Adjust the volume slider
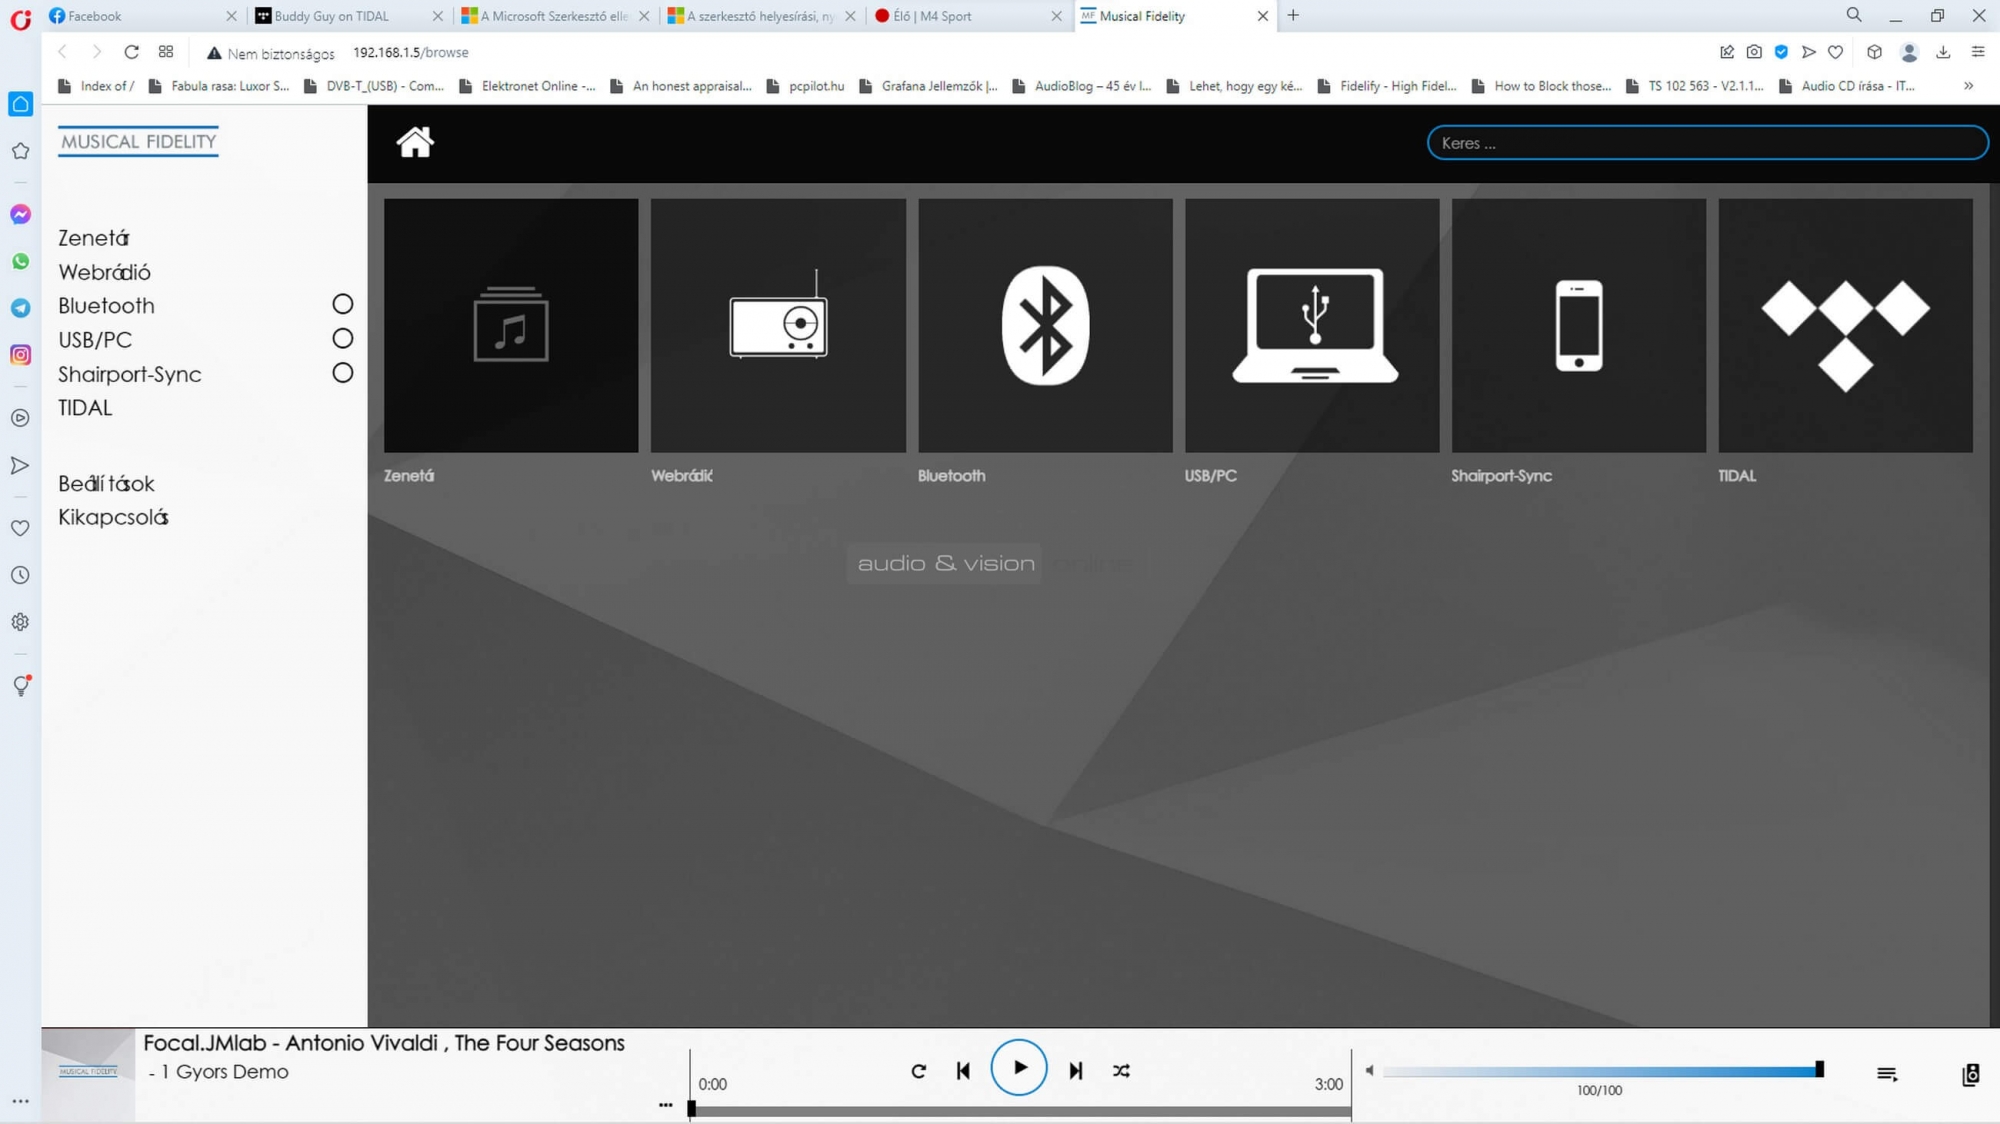Viewport: 2000px width, 1124px height. tap(1603, 1071)
